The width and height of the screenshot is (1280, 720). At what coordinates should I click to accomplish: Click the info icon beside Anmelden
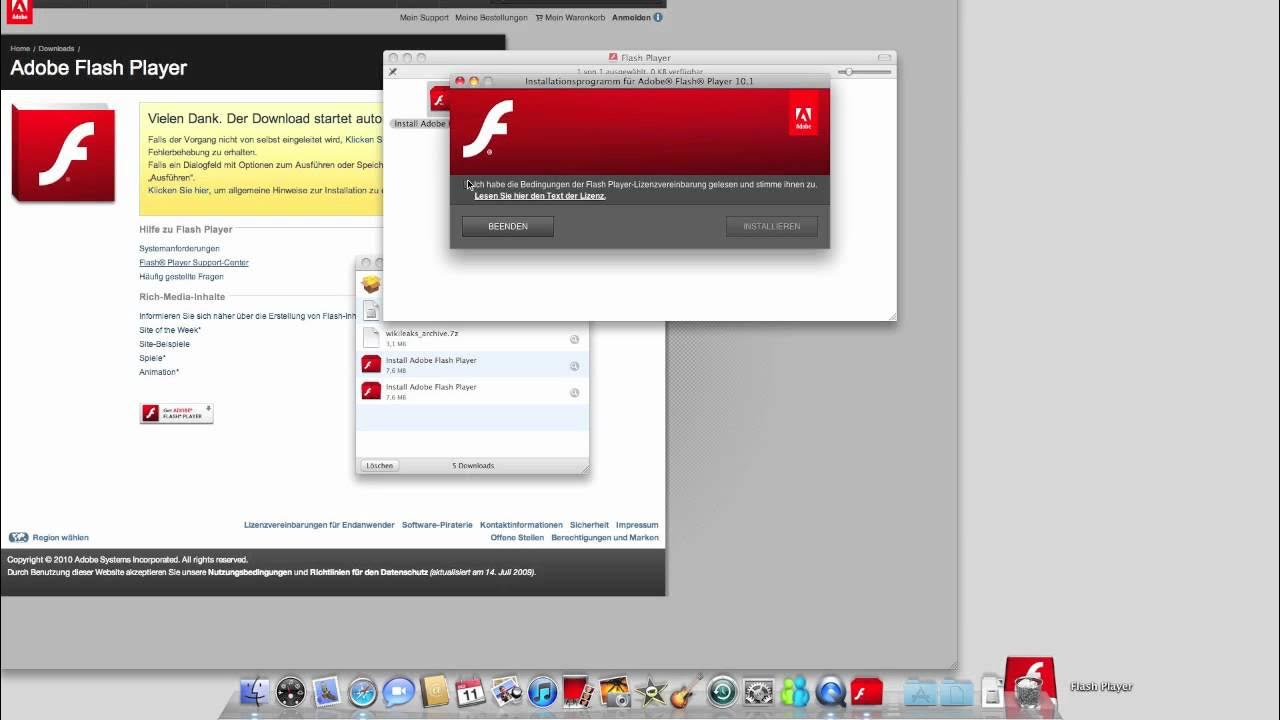[658, 17]
